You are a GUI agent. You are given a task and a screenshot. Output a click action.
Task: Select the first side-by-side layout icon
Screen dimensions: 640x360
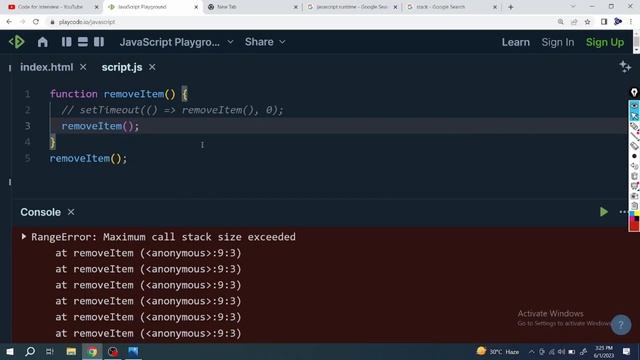(x=67, y=42)
